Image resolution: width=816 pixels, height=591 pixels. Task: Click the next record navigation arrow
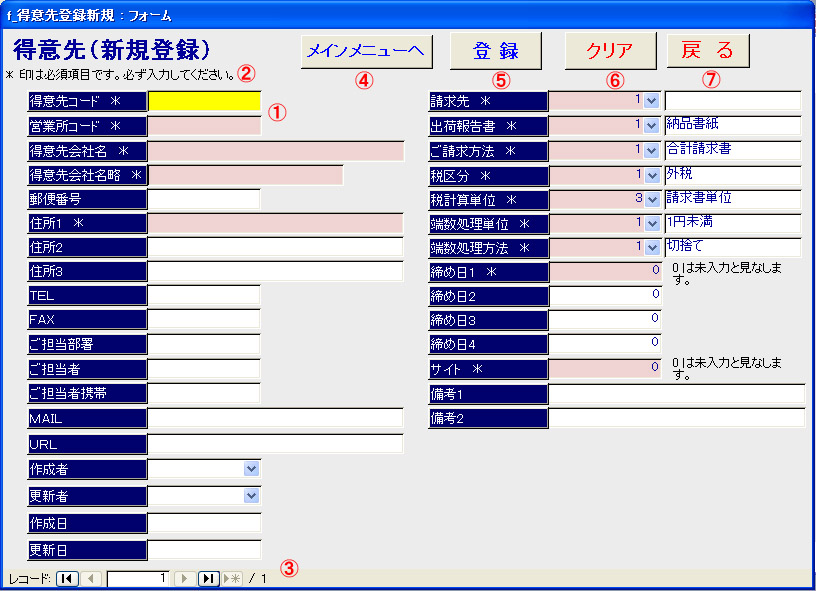(185, 578)
